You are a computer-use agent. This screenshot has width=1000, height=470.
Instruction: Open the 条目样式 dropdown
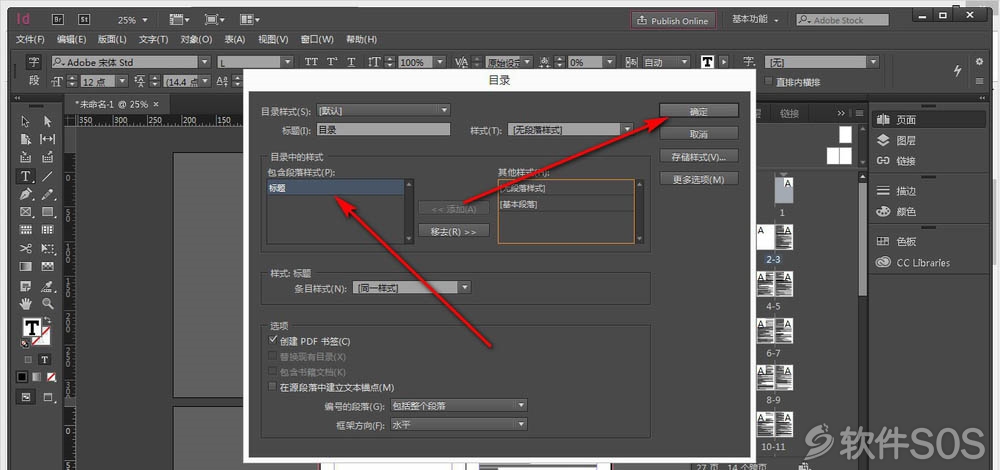tap(412, 288)
